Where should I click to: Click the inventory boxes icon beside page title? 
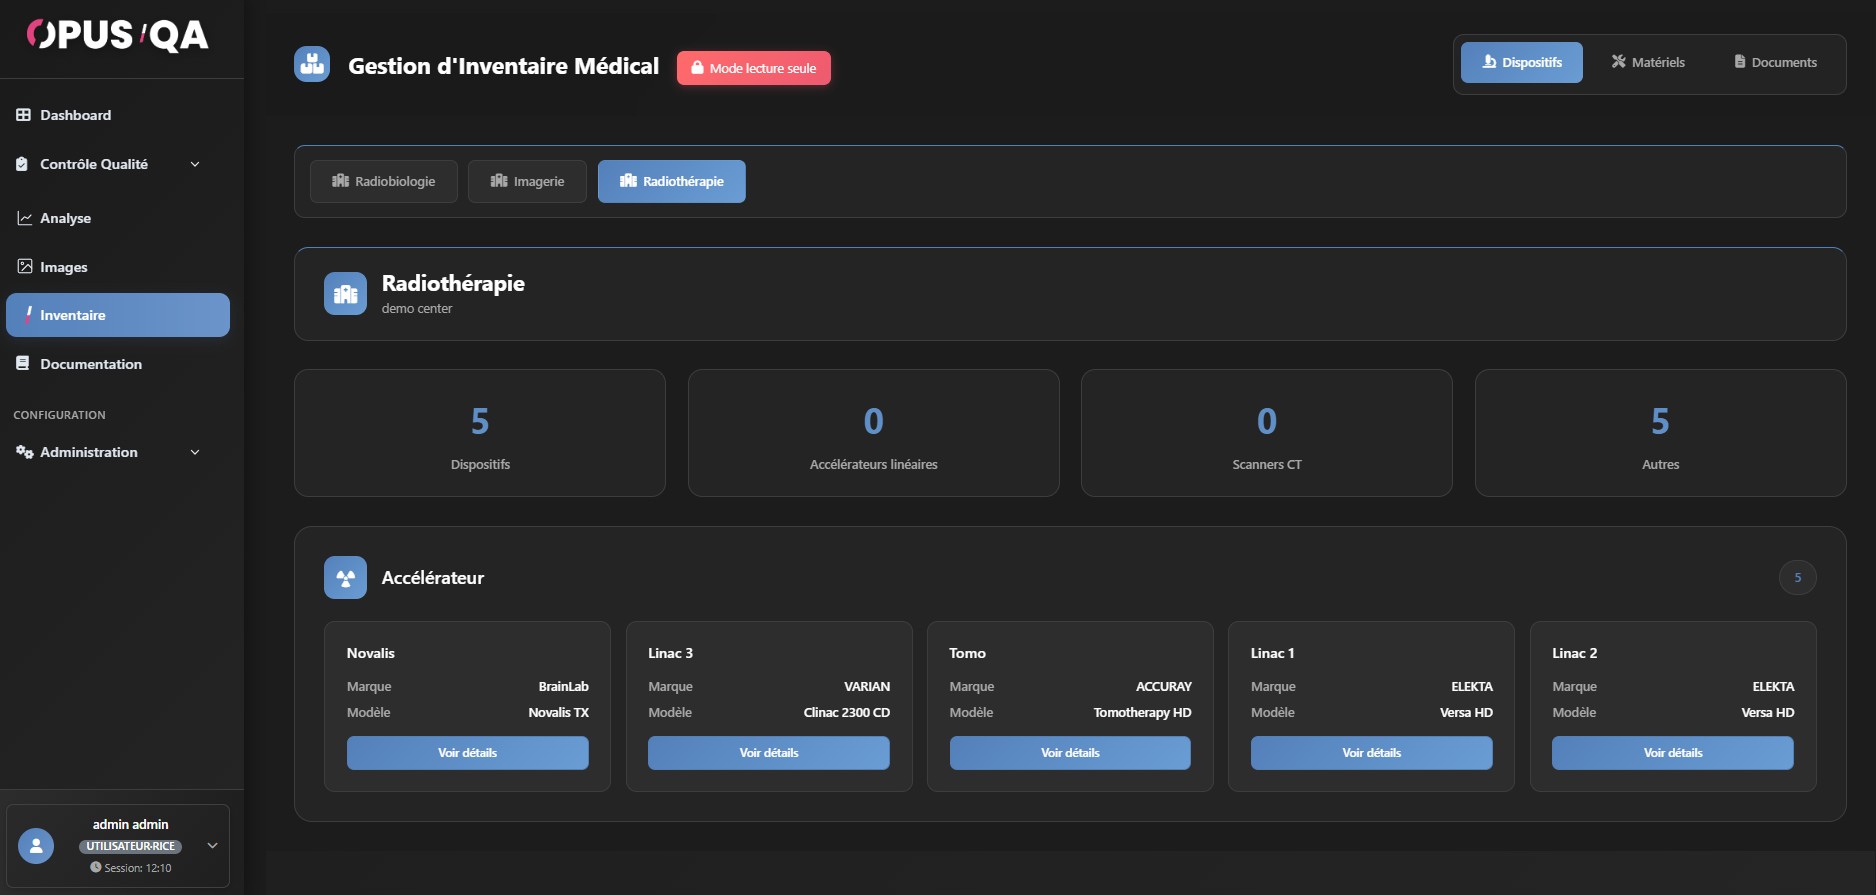[312, 65]
